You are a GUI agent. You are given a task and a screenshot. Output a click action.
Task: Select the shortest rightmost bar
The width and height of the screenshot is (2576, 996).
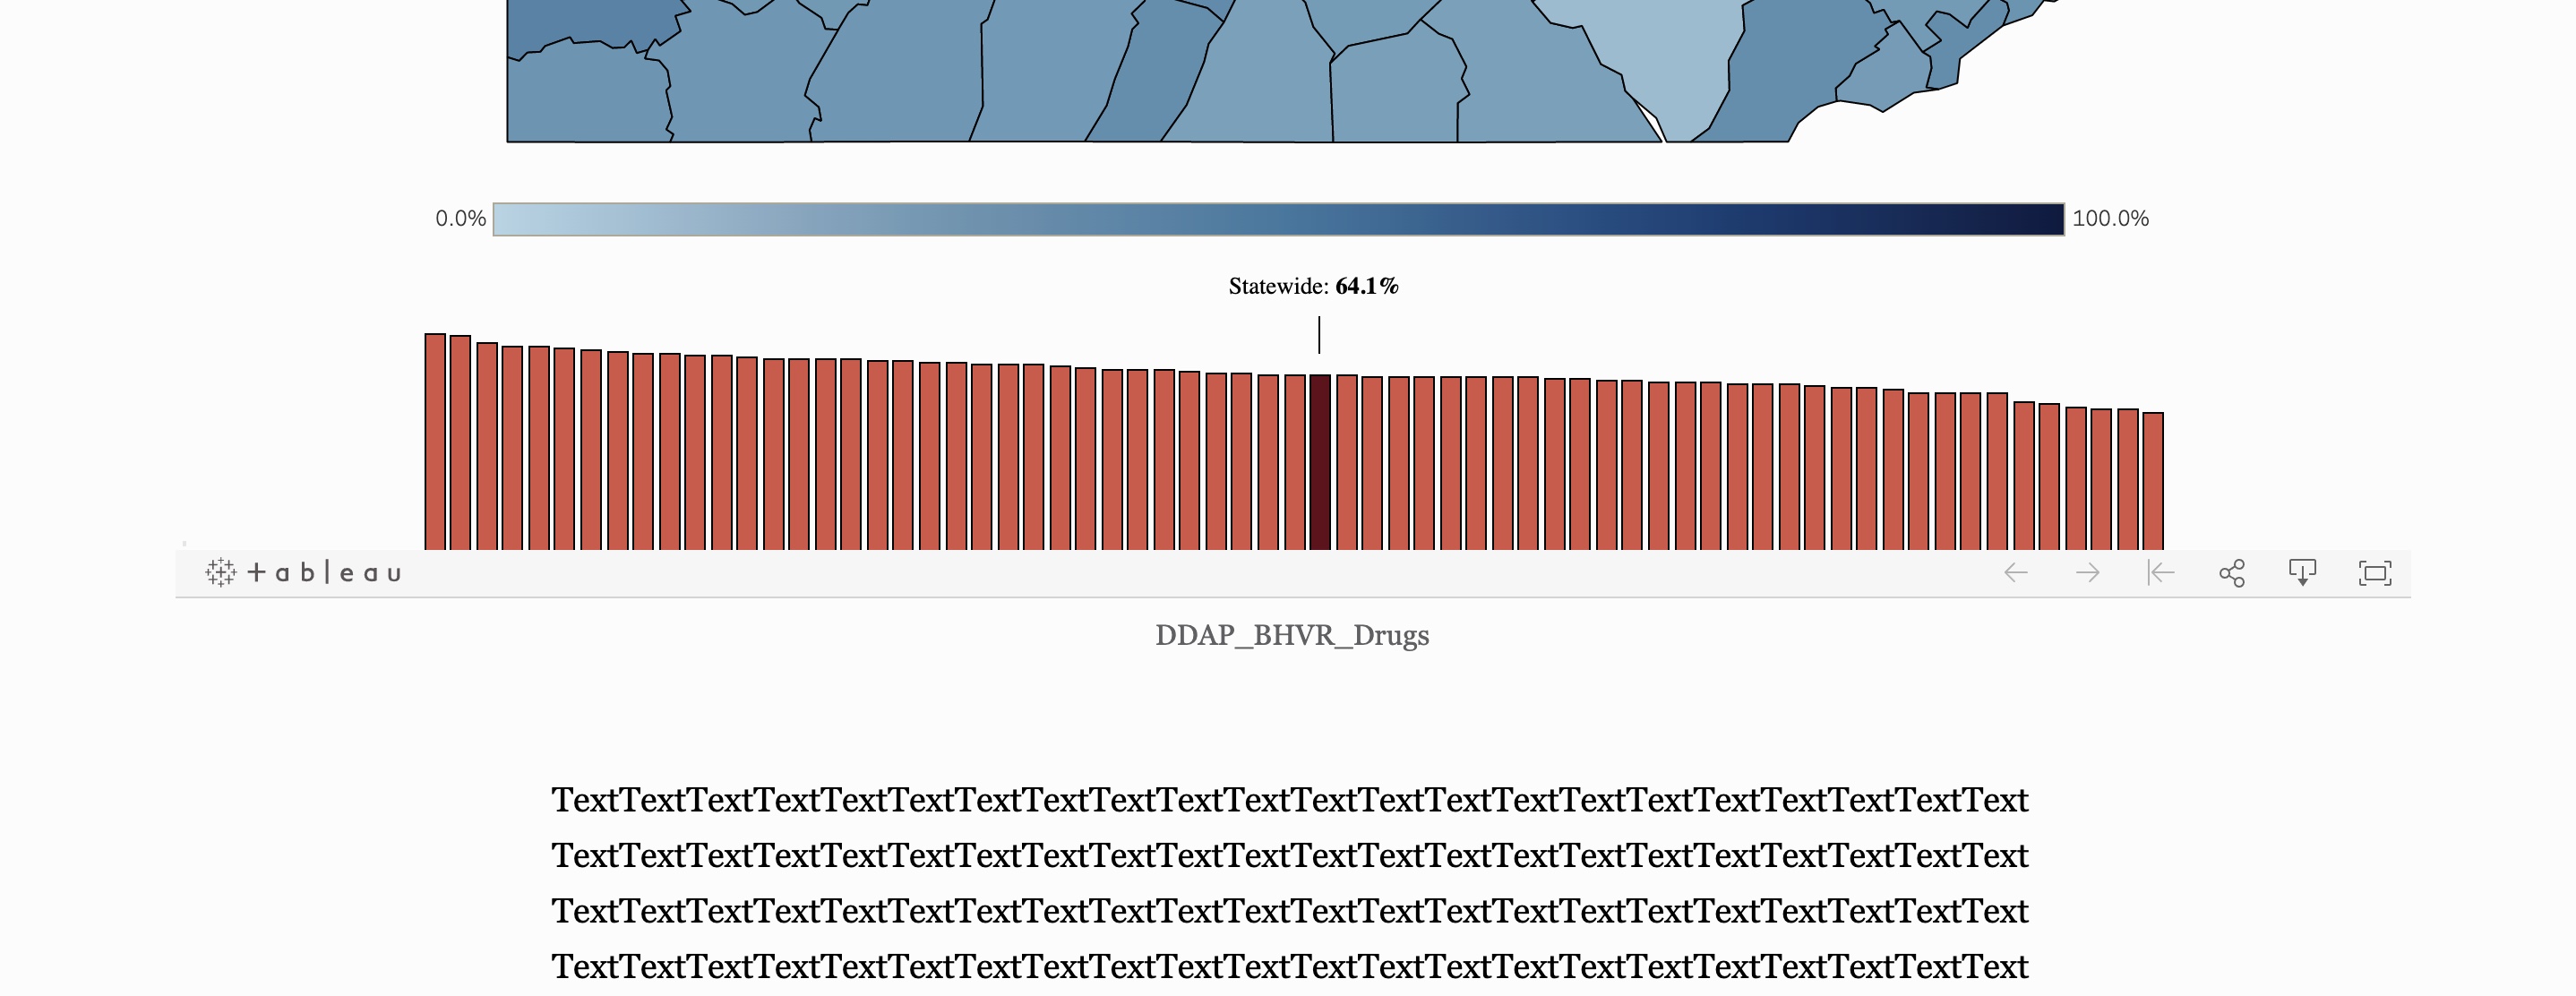[2152, 481]
